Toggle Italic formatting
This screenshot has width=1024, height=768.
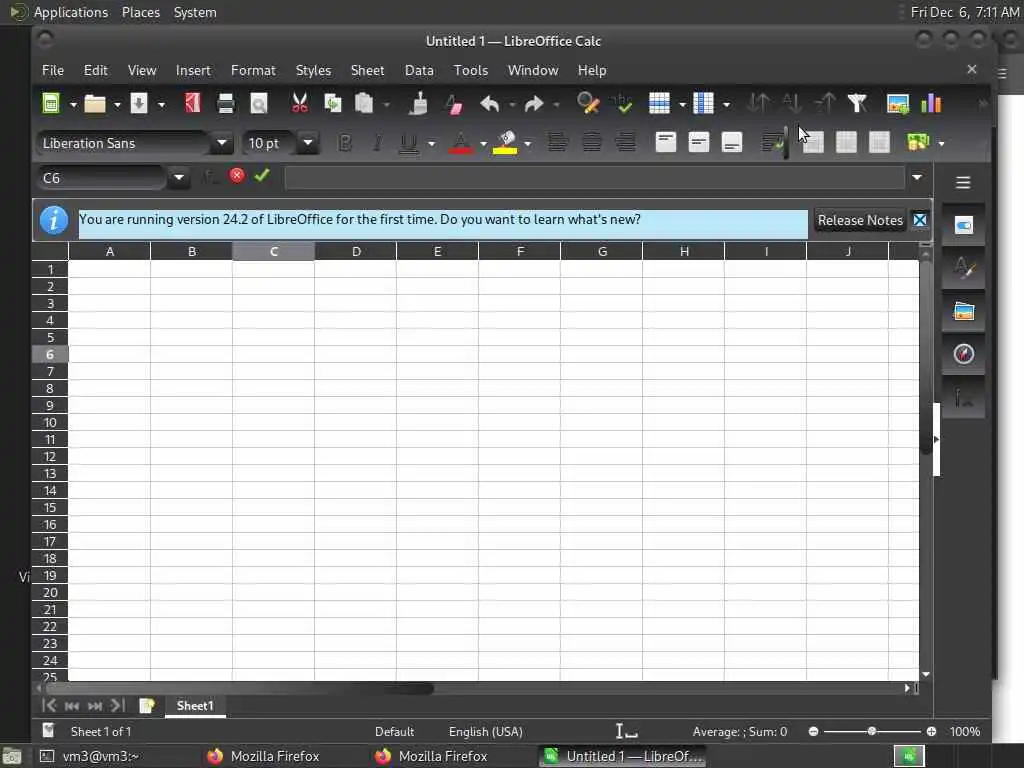[x=377, y=142]
